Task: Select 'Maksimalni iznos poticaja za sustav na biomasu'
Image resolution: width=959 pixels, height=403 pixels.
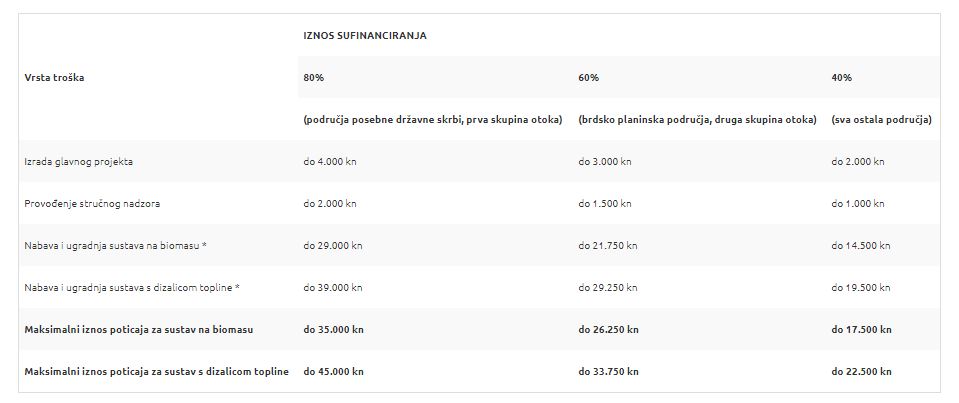Action: point(139,330)
